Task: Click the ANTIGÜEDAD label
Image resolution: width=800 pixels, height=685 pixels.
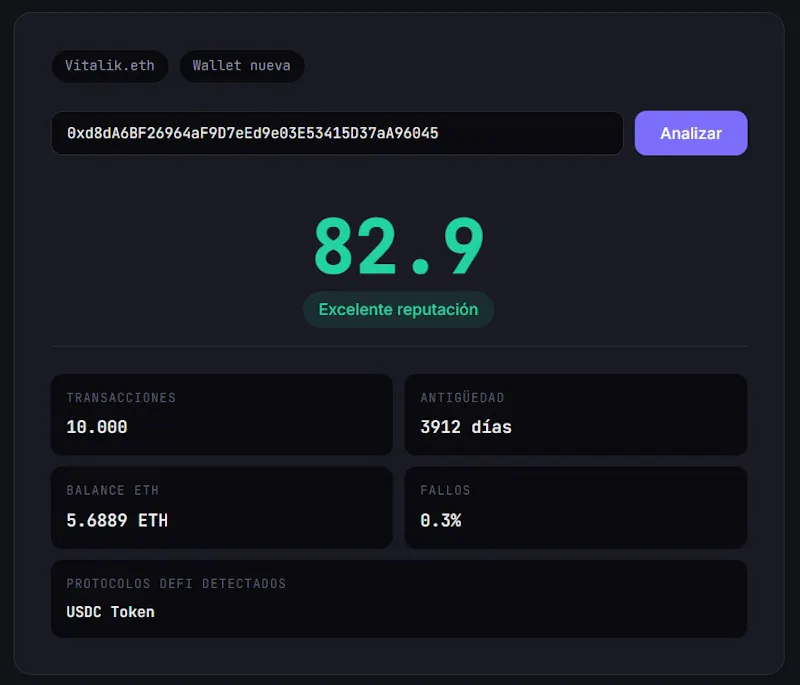Action: point(462,398)
